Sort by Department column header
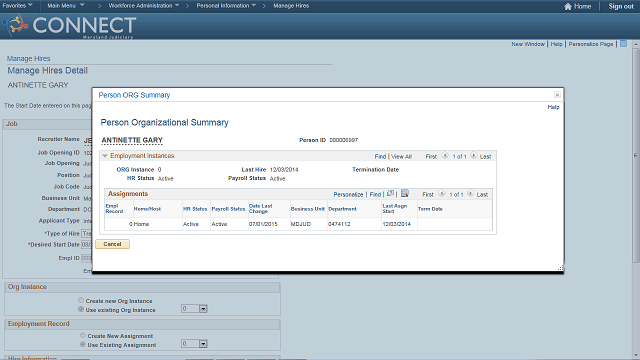Screen dimensions: 640x360 (342, 209)
